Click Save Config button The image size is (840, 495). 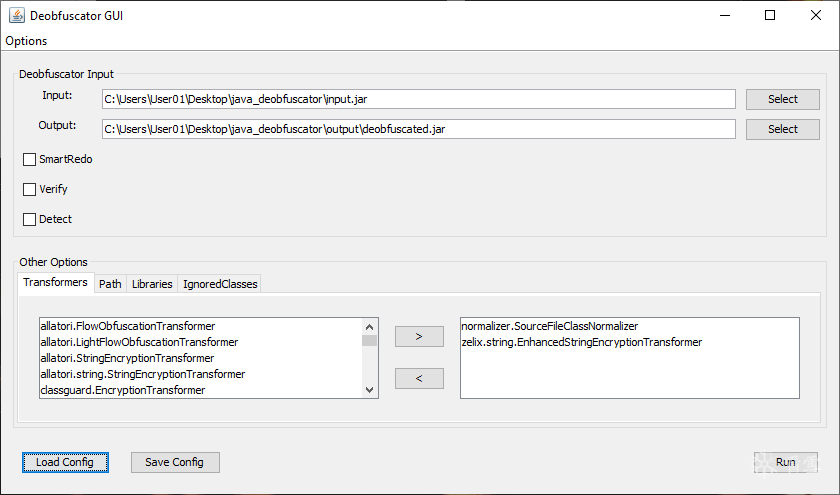click(175, 462)
